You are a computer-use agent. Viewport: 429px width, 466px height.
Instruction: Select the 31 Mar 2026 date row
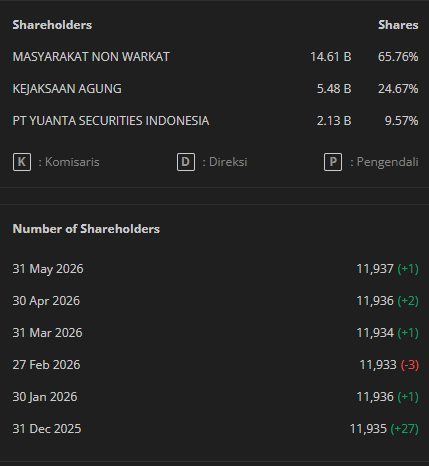pyautogui.click(x=215, y=333)
